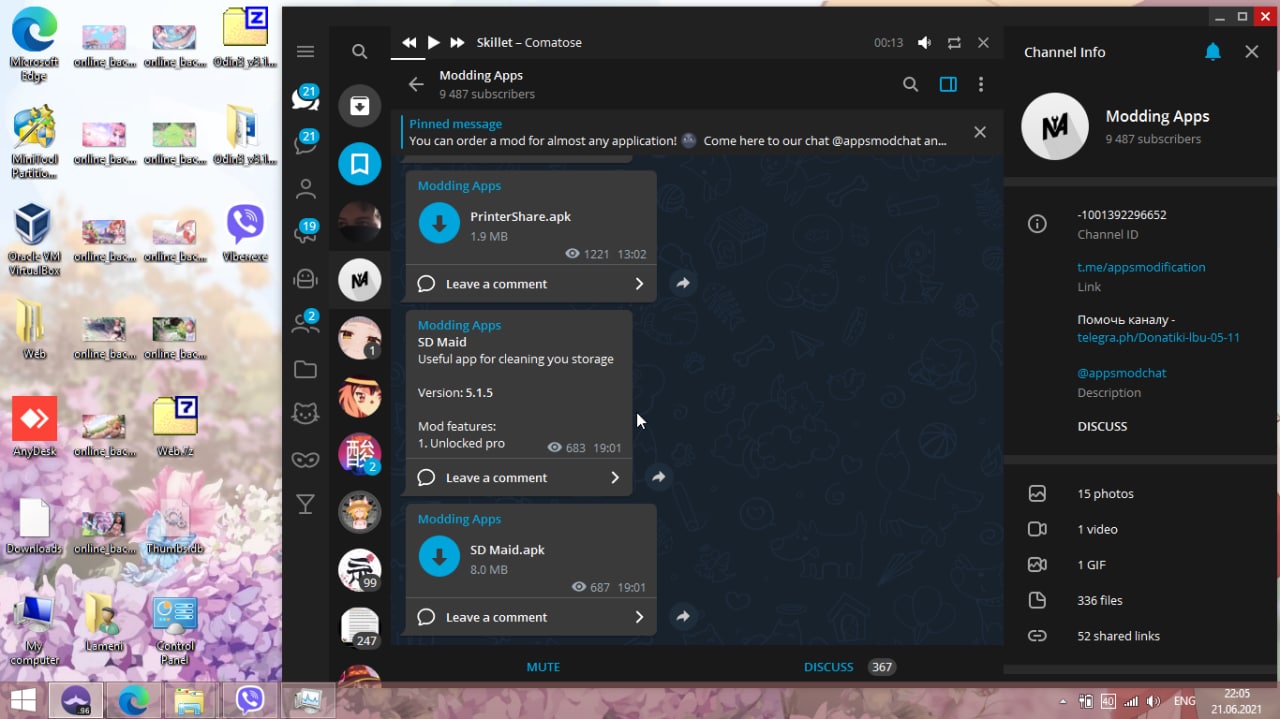Skip to previous track in audio player
This screenshot has height=719, width=1280.
pos(409,42)
